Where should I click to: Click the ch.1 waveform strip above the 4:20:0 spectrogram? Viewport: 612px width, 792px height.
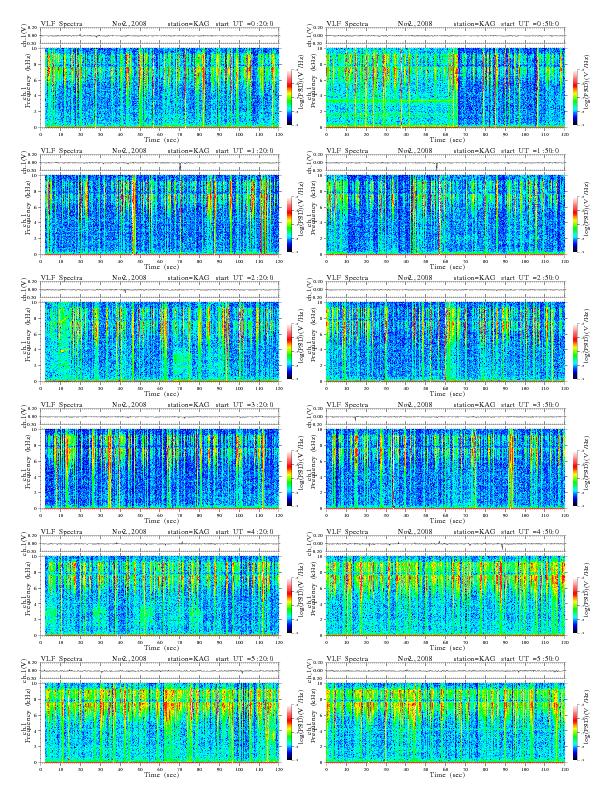160,544
